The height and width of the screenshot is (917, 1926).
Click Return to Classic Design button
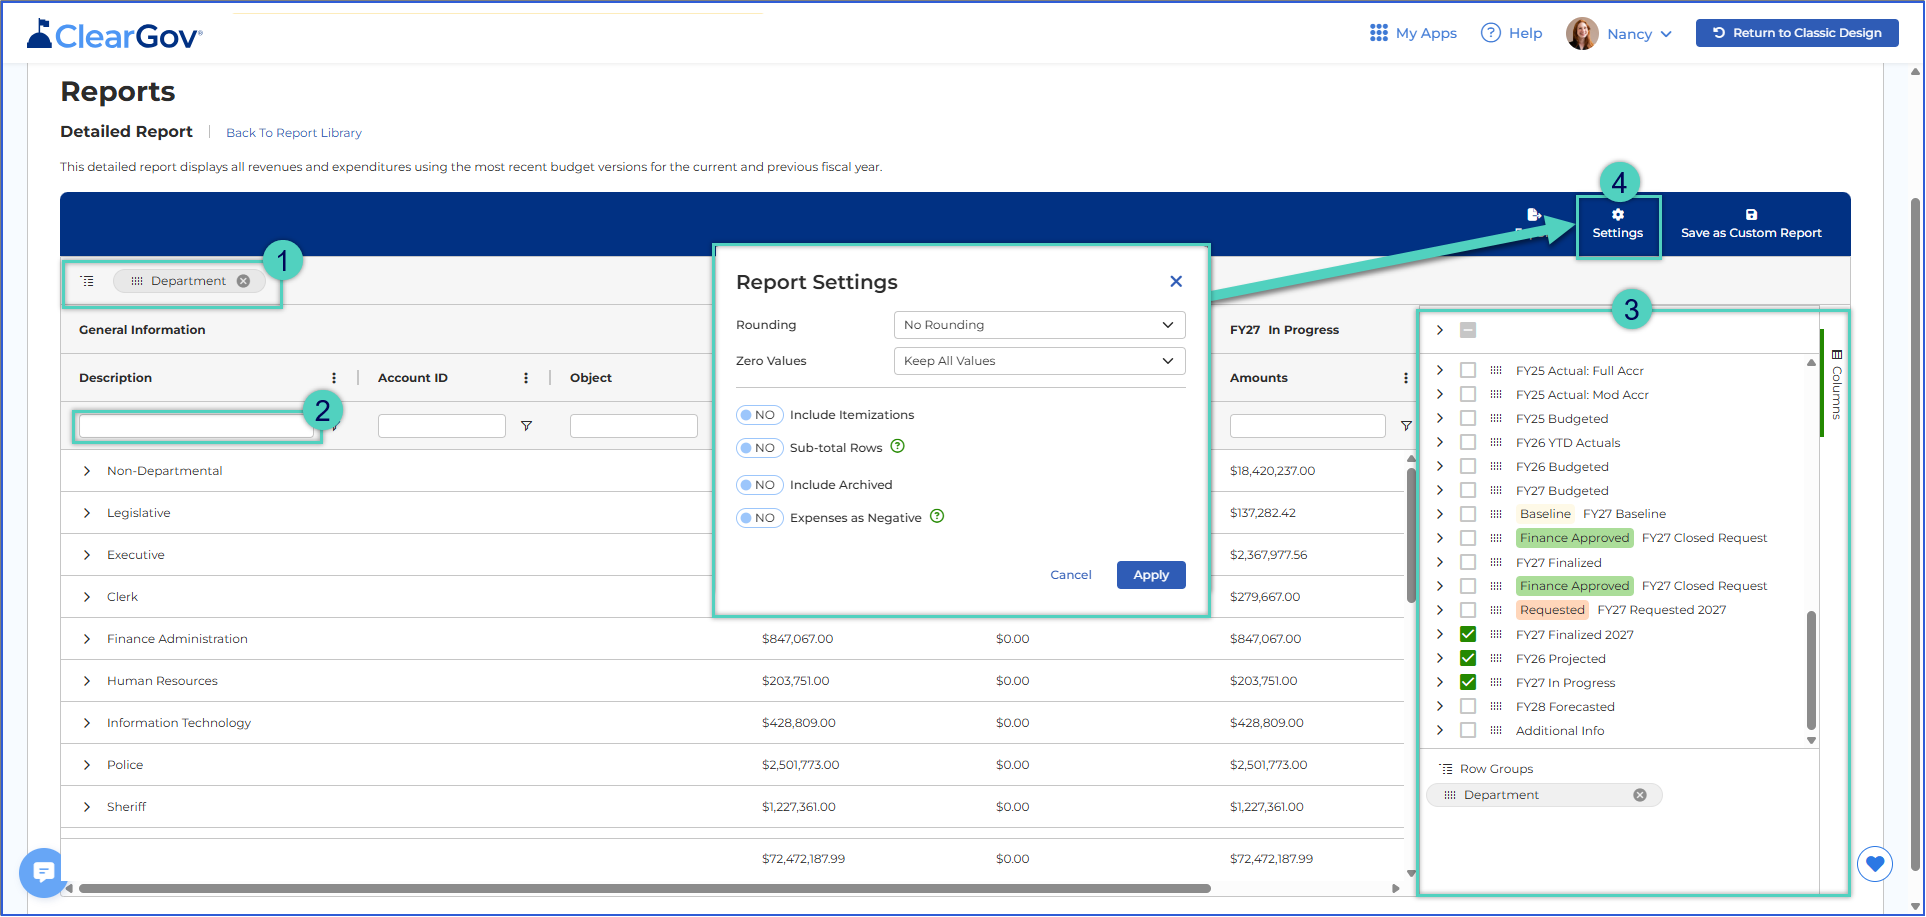pyautogui.click(x=1797, y=33)
